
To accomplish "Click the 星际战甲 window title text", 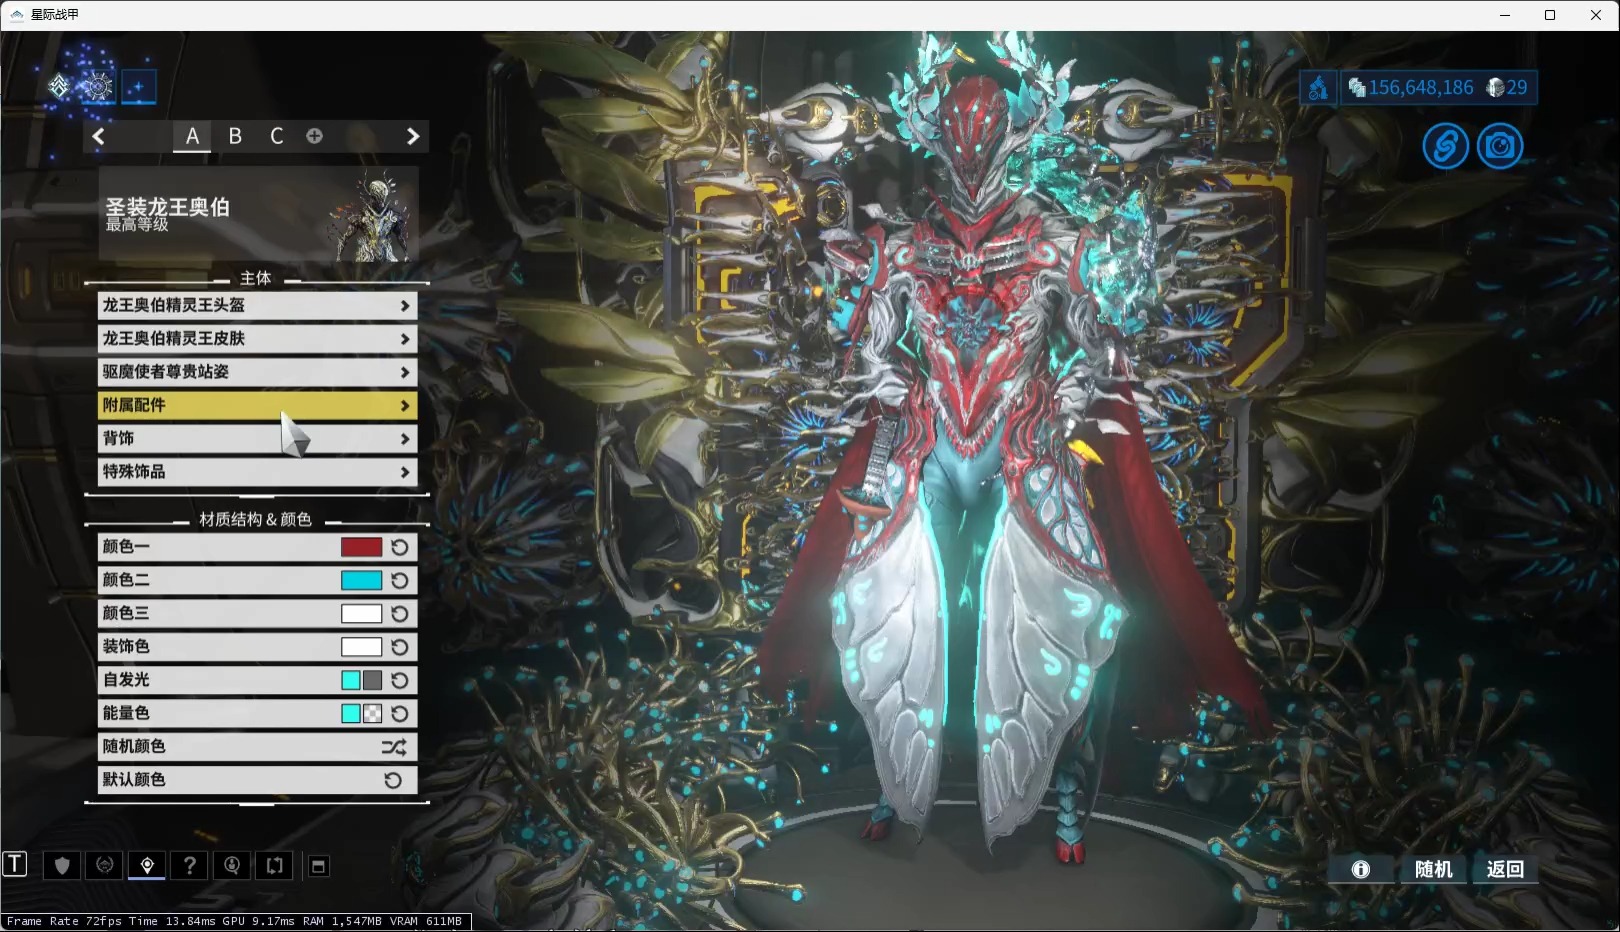I will [55, 15].
